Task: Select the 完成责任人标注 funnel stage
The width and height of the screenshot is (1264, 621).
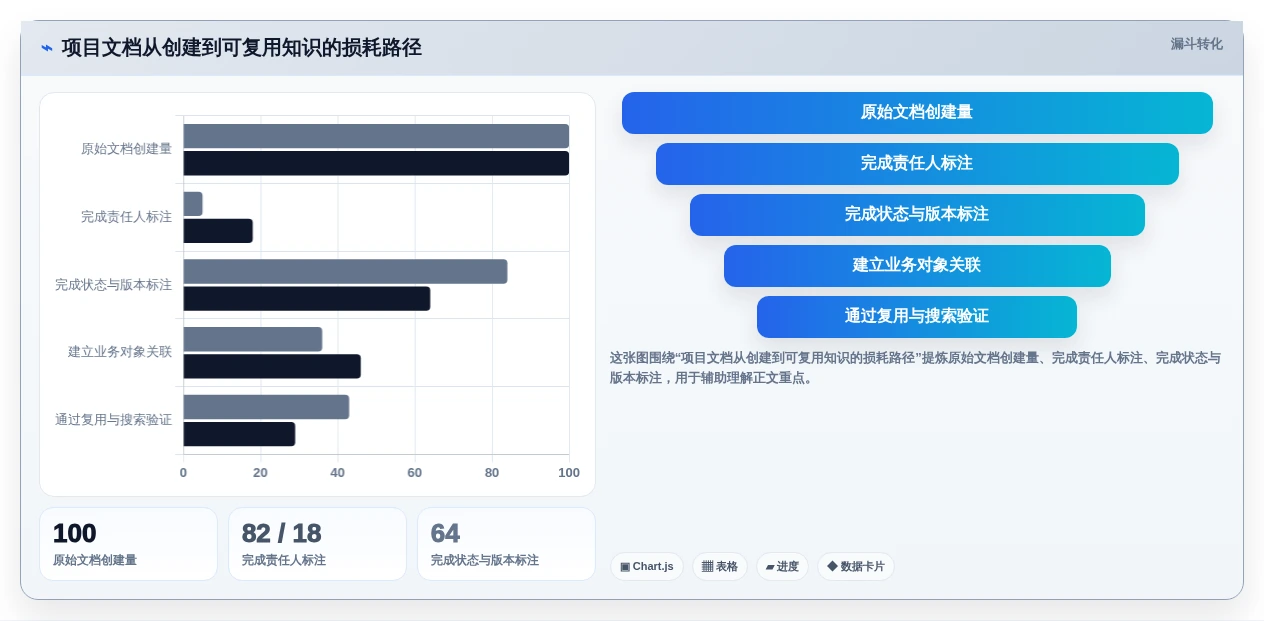Action: click(917, 164)
